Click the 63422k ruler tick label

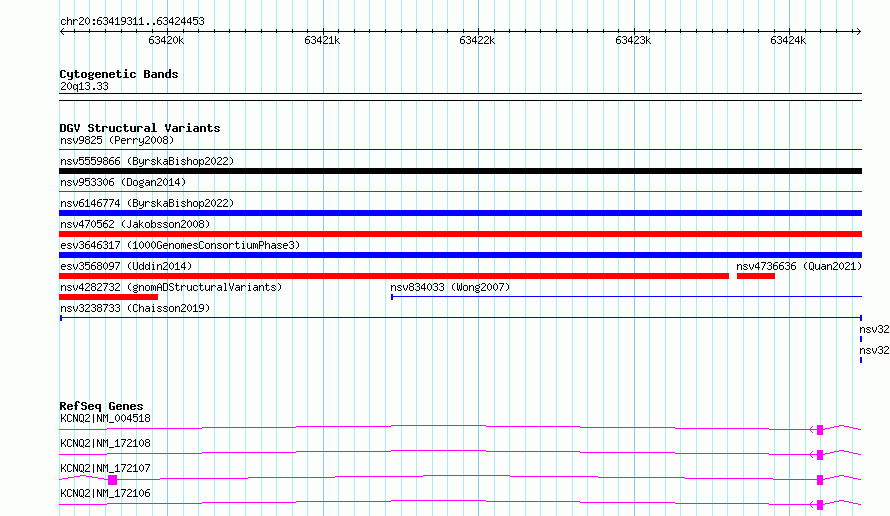pos(477,40)
